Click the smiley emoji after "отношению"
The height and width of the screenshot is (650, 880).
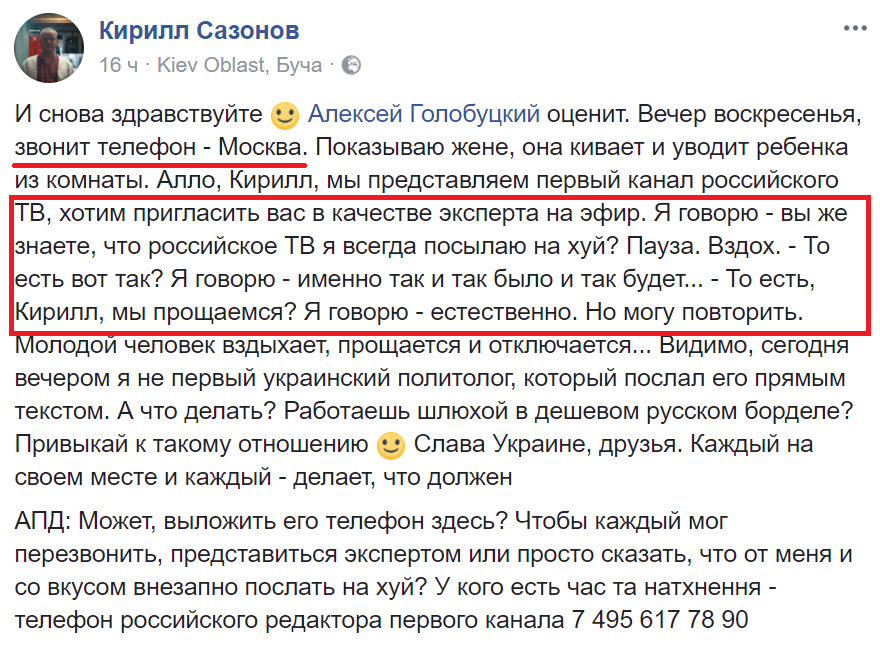pos(391,444)
